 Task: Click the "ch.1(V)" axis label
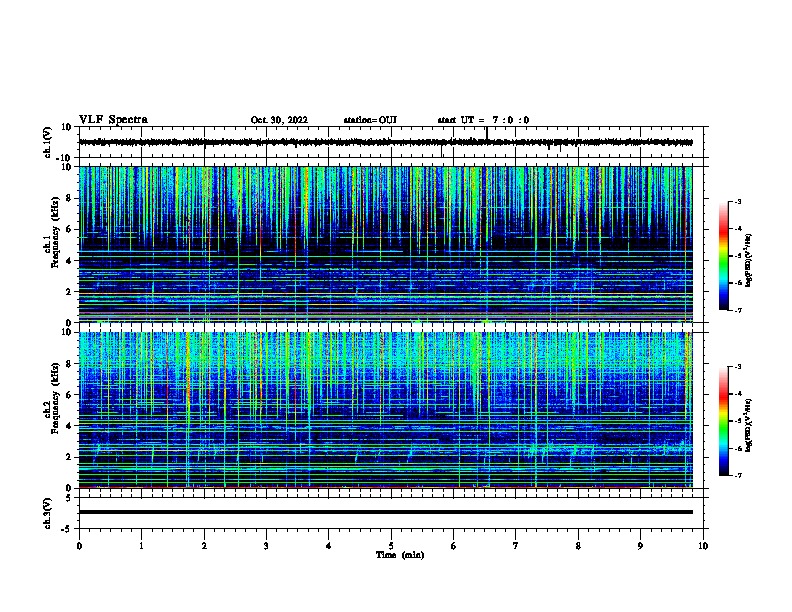(x=48, y=142)
